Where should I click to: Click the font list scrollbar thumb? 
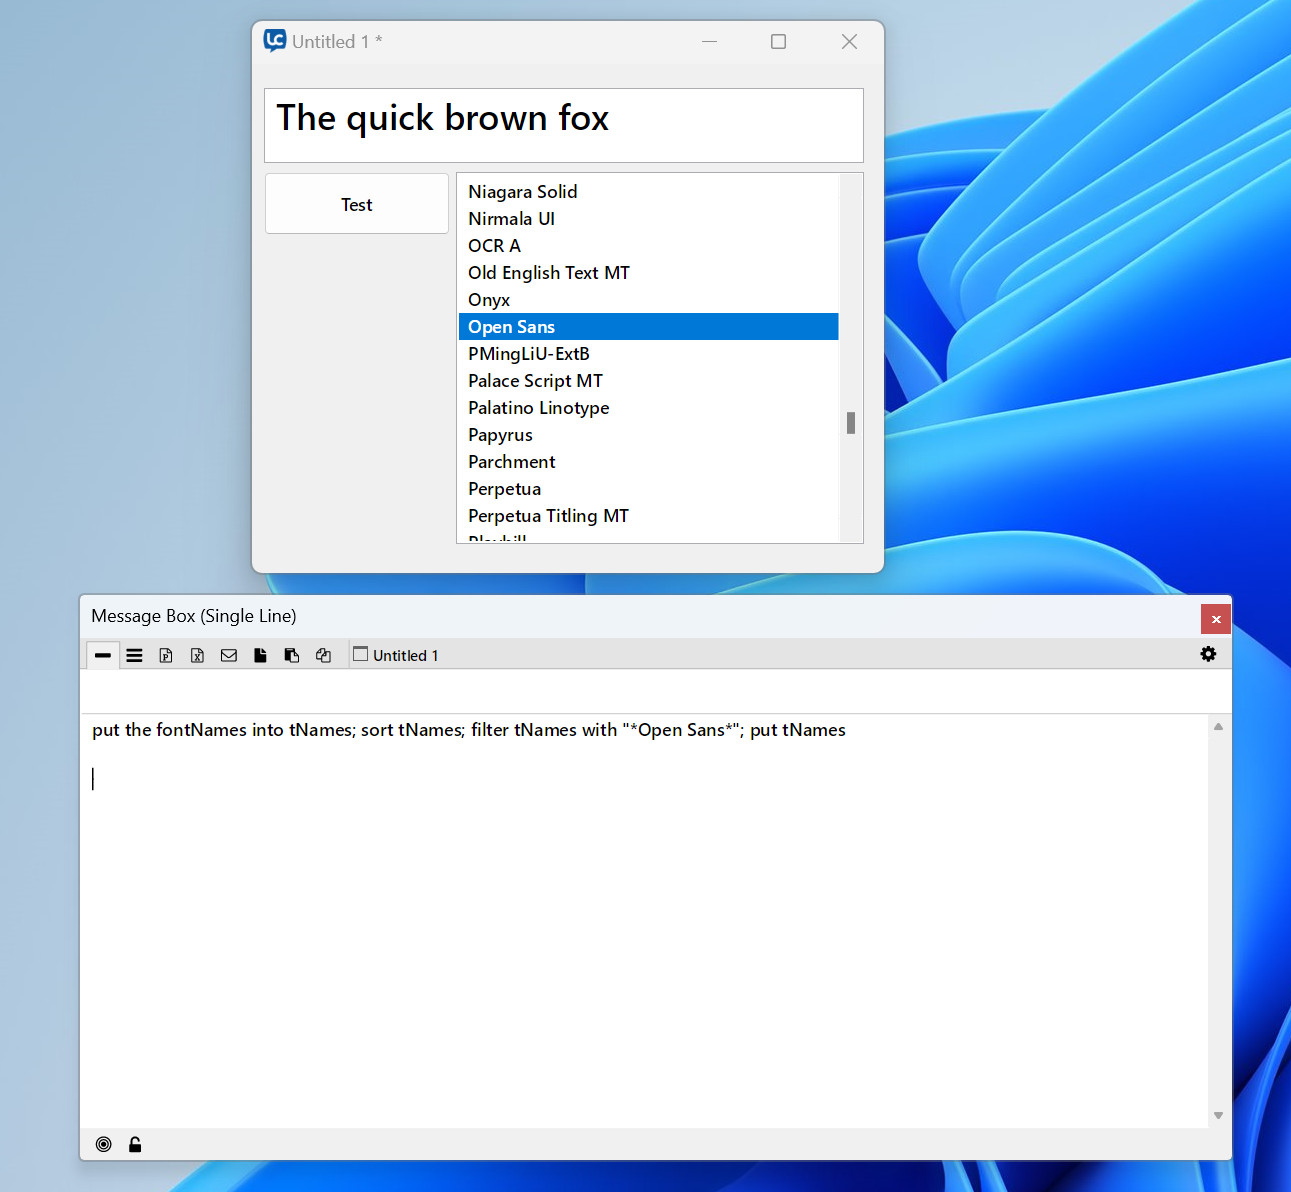click(x=851, y=423)
